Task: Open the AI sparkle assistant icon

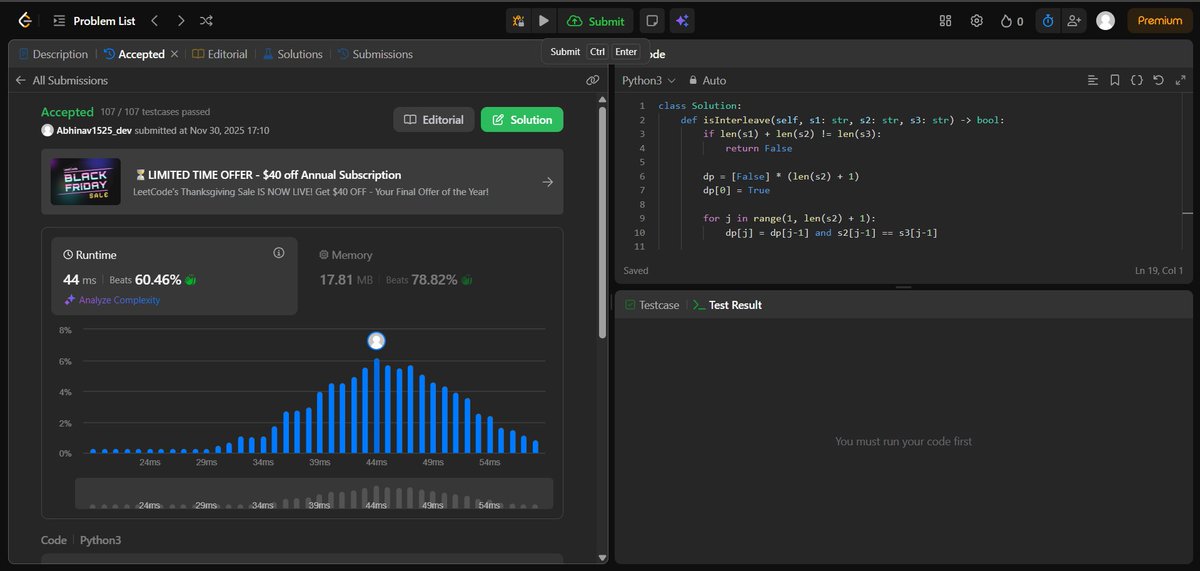Action: click(x=683, y=20)
